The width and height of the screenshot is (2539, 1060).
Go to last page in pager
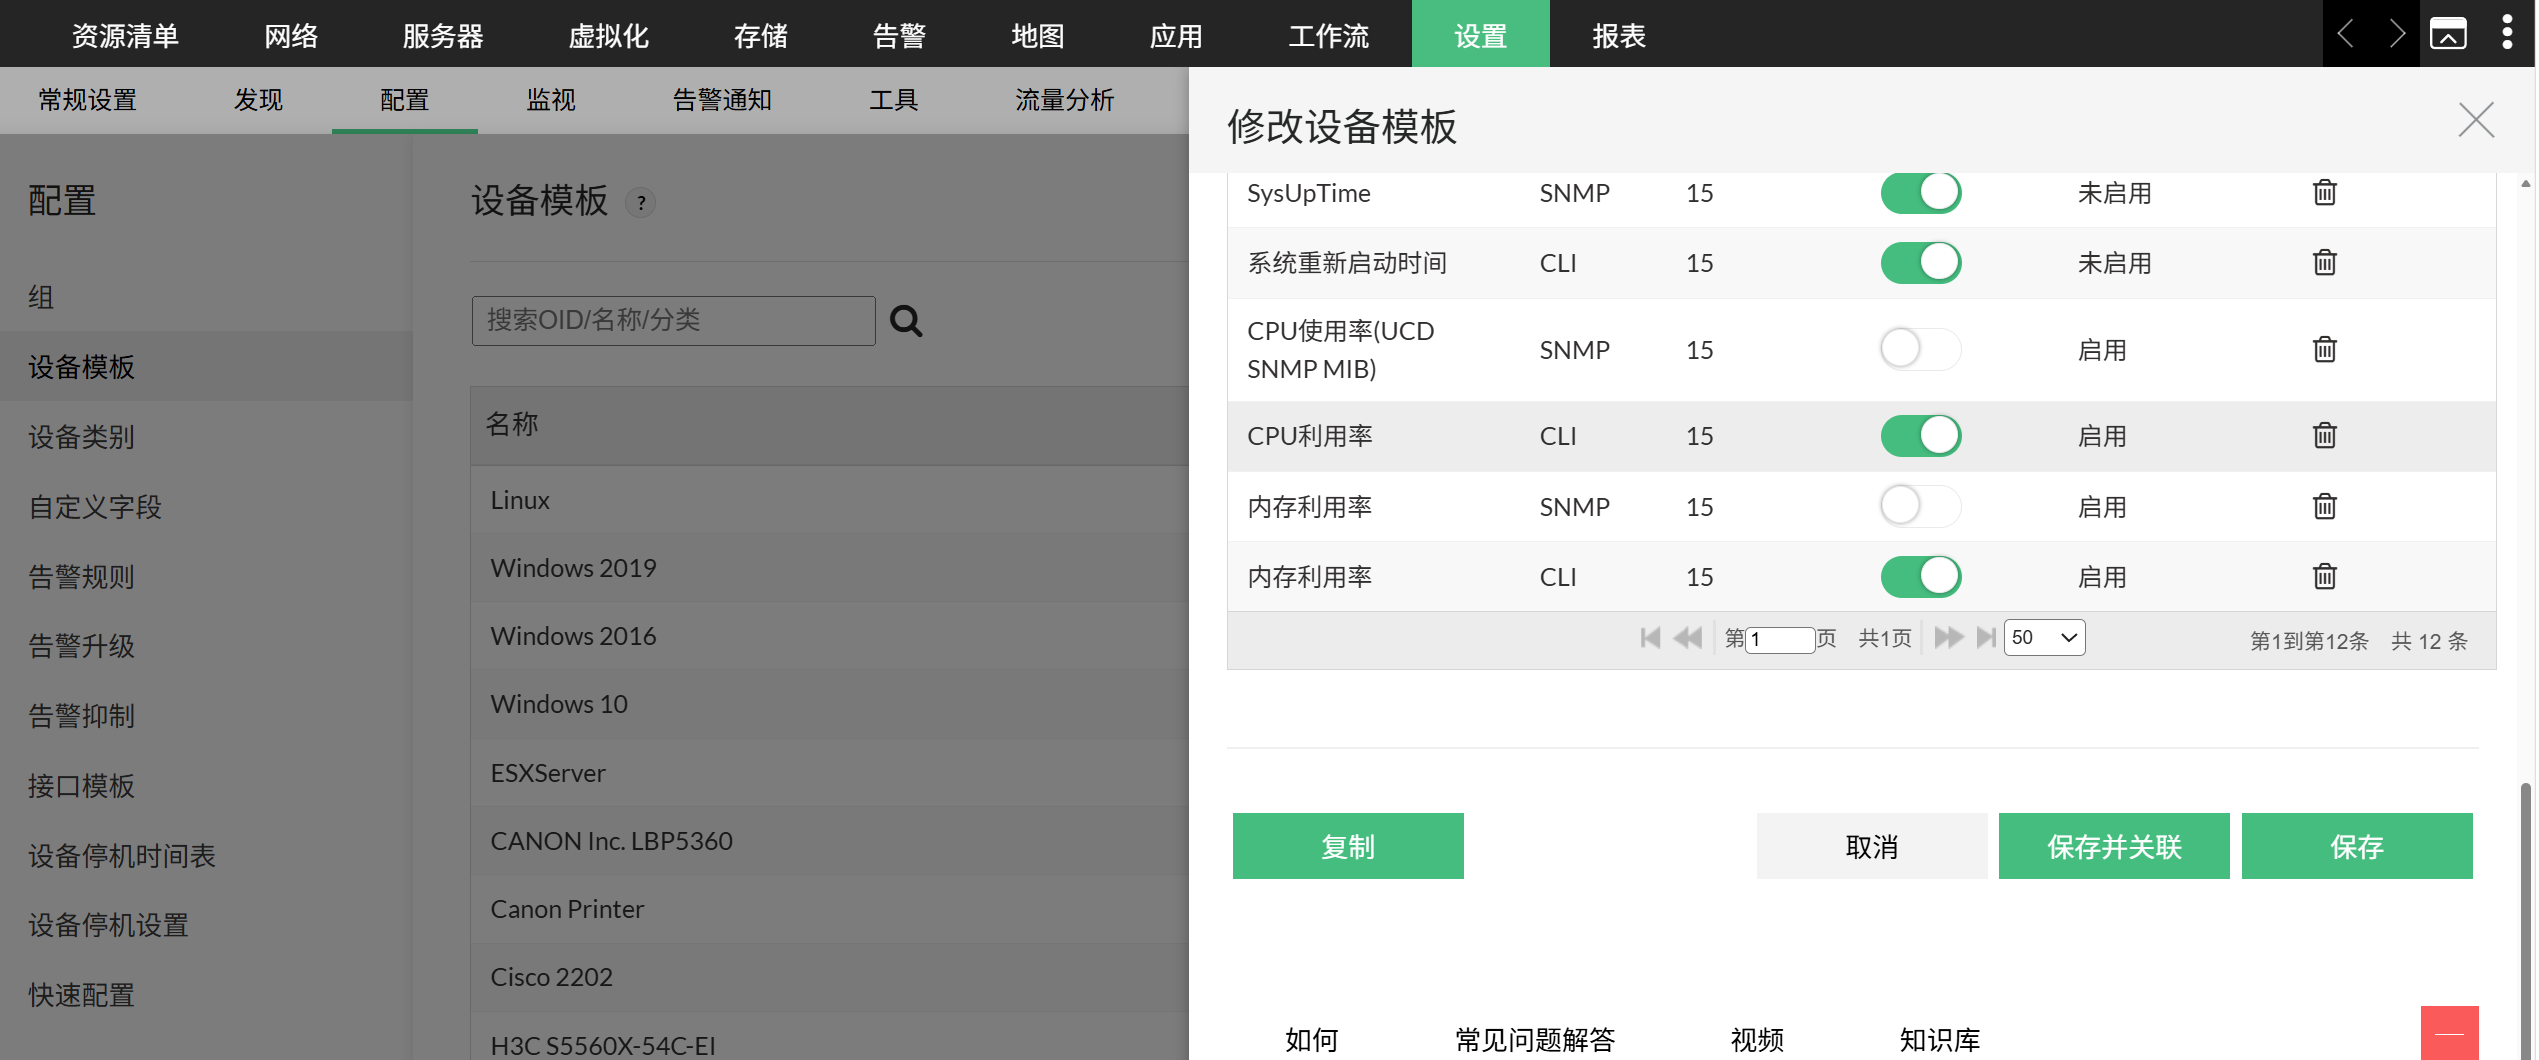(1986, 638)
